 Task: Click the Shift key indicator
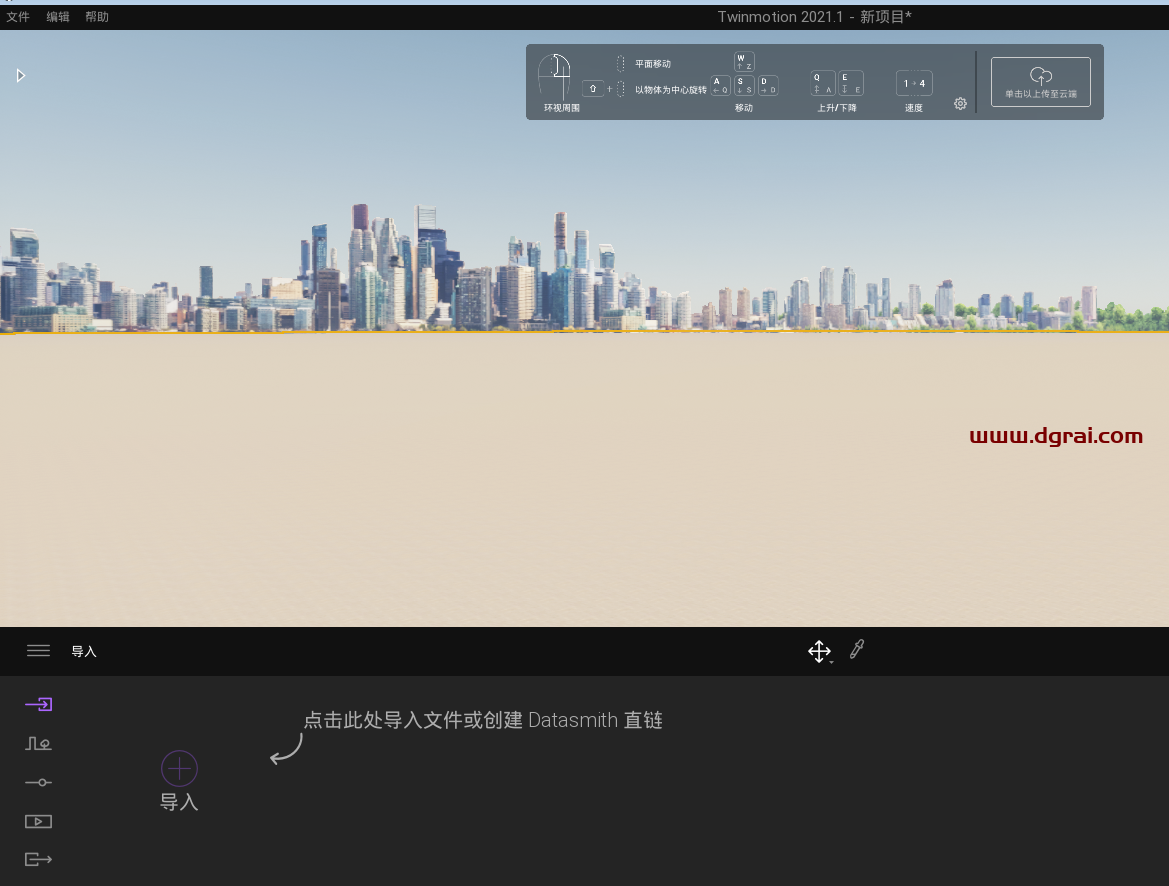593,89
